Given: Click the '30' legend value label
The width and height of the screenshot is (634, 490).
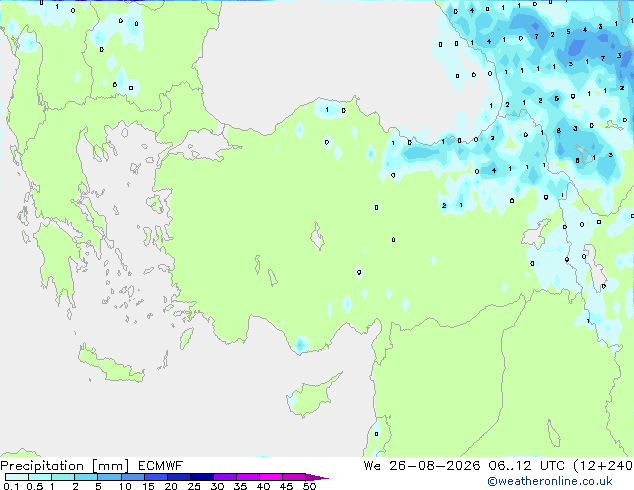Looking at the screenshot, I should [x=217, y=486].
